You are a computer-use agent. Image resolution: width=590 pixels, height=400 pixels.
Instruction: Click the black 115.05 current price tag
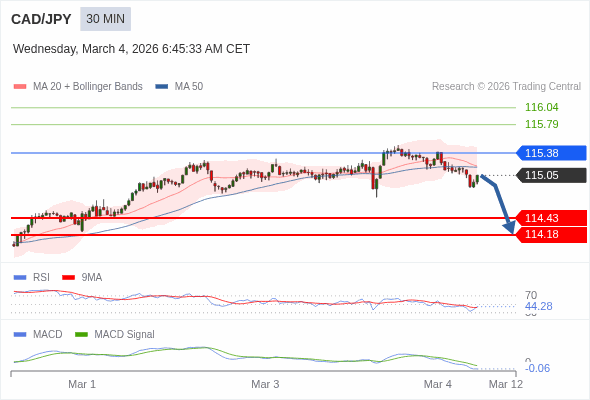pyautogui.click(x=551, y=175)
